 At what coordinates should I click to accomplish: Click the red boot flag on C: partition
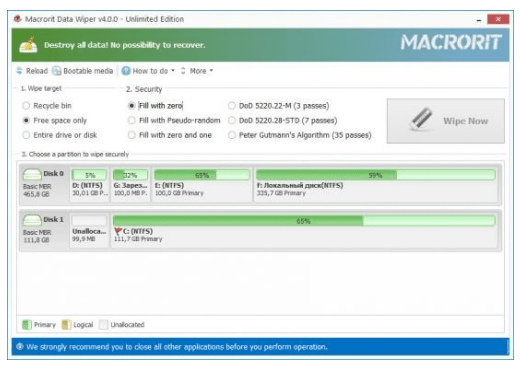(x=118, y=231)
